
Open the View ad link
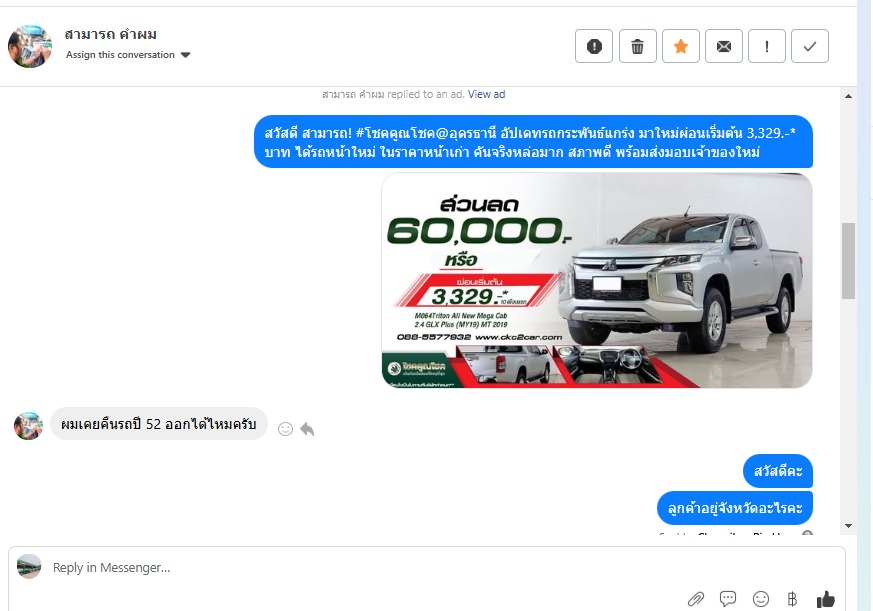tap(486, 94)
